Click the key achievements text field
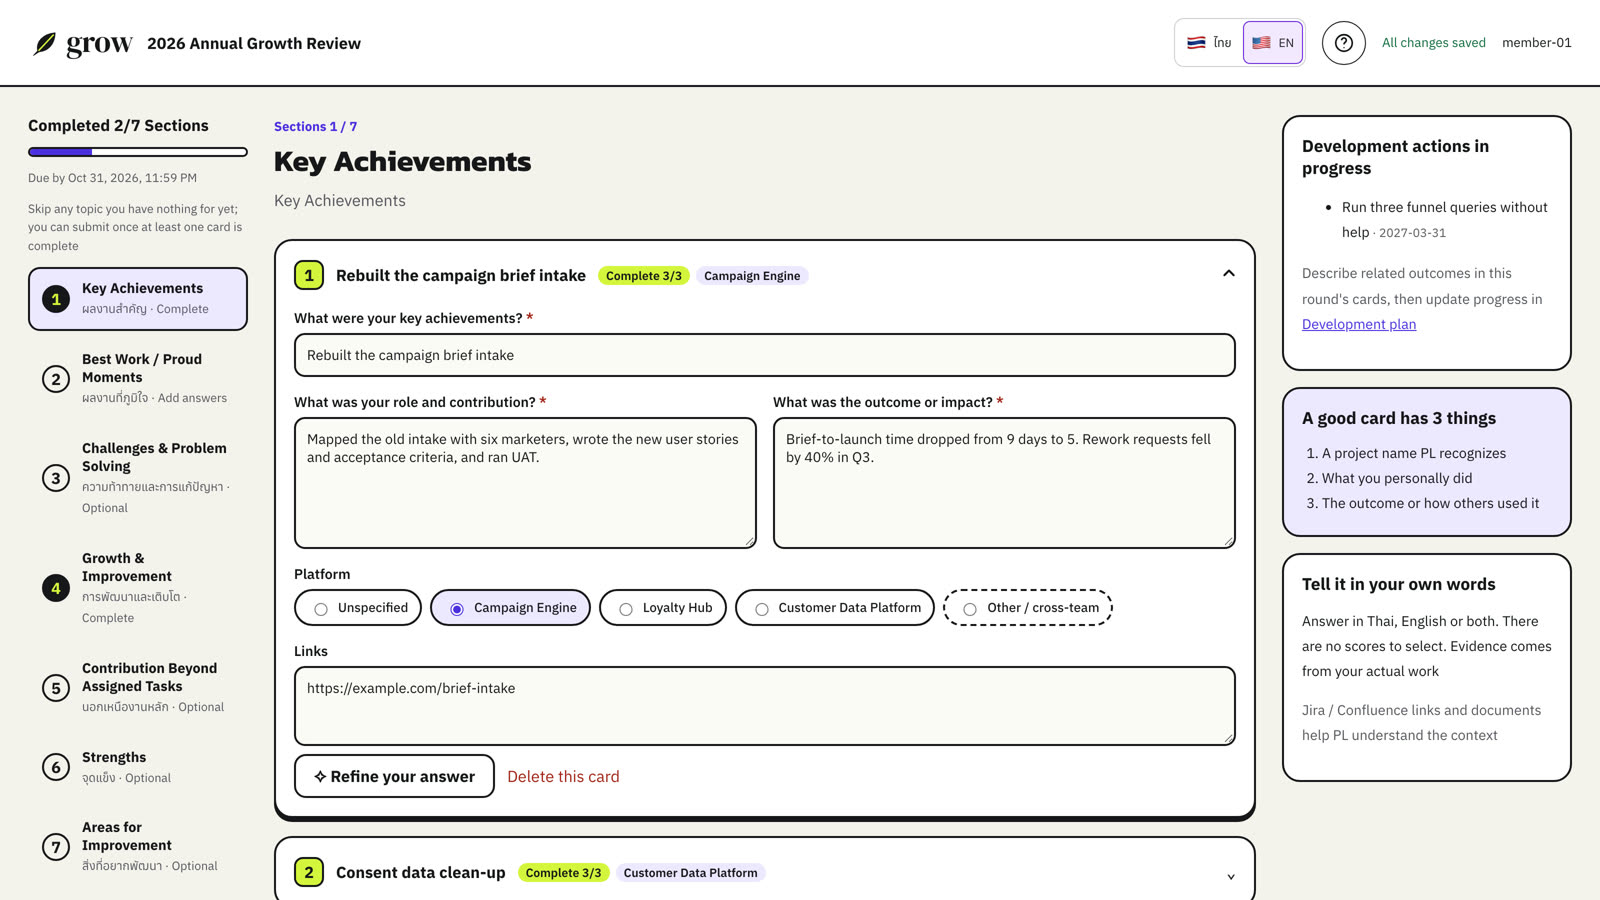The width and height of the screenshot is (1600, 900). point(765,355)
